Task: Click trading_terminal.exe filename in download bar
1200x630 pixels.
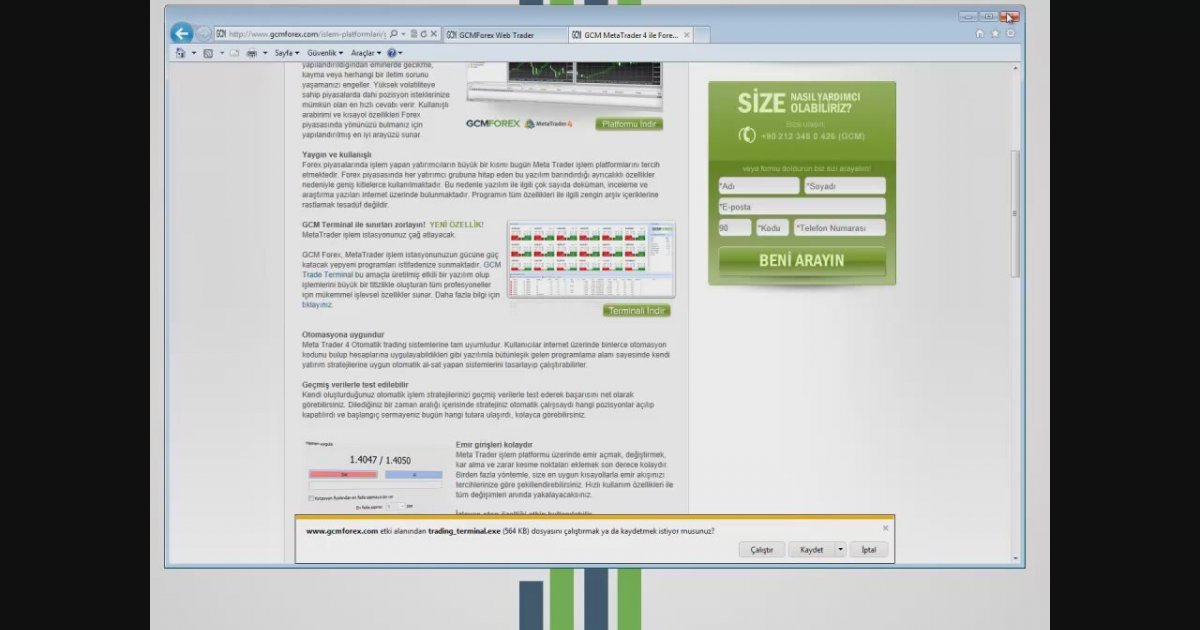Action: (464, 531)
